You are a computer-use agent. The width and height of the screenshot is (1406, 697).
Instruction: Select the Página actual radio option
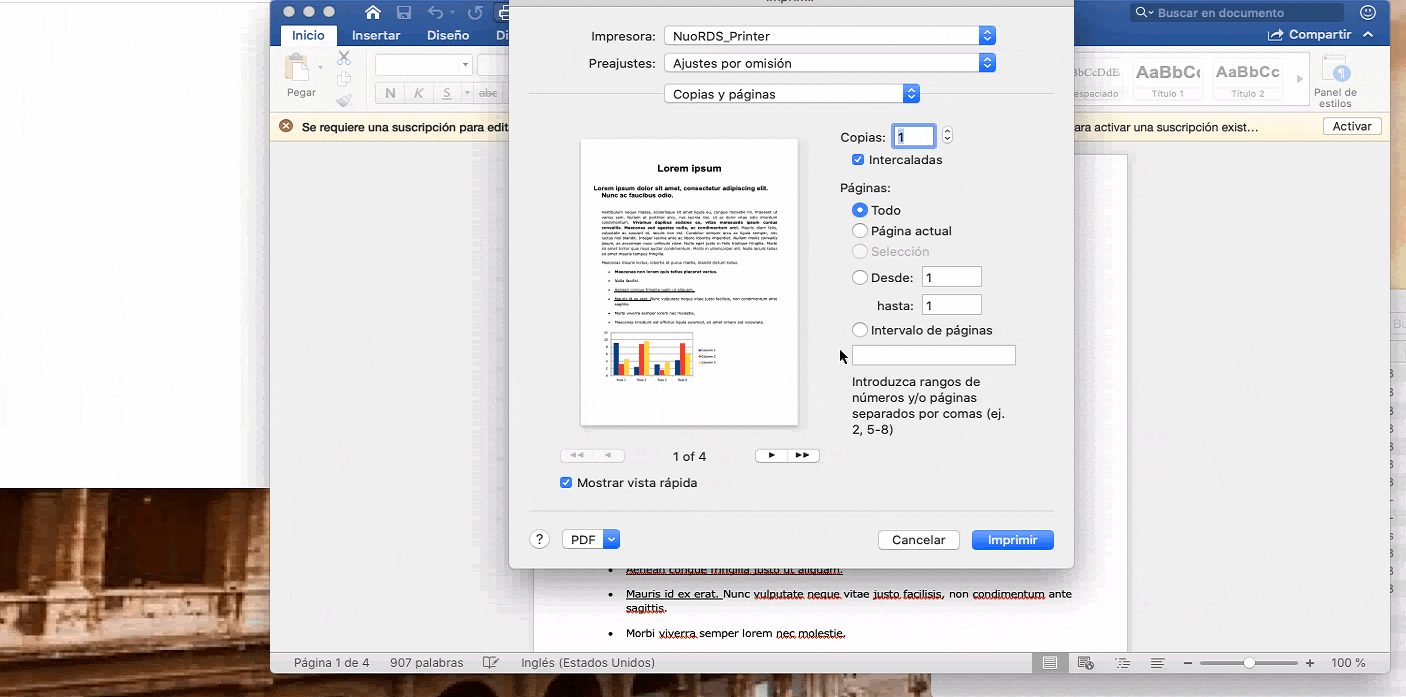(x=859, y=230)
